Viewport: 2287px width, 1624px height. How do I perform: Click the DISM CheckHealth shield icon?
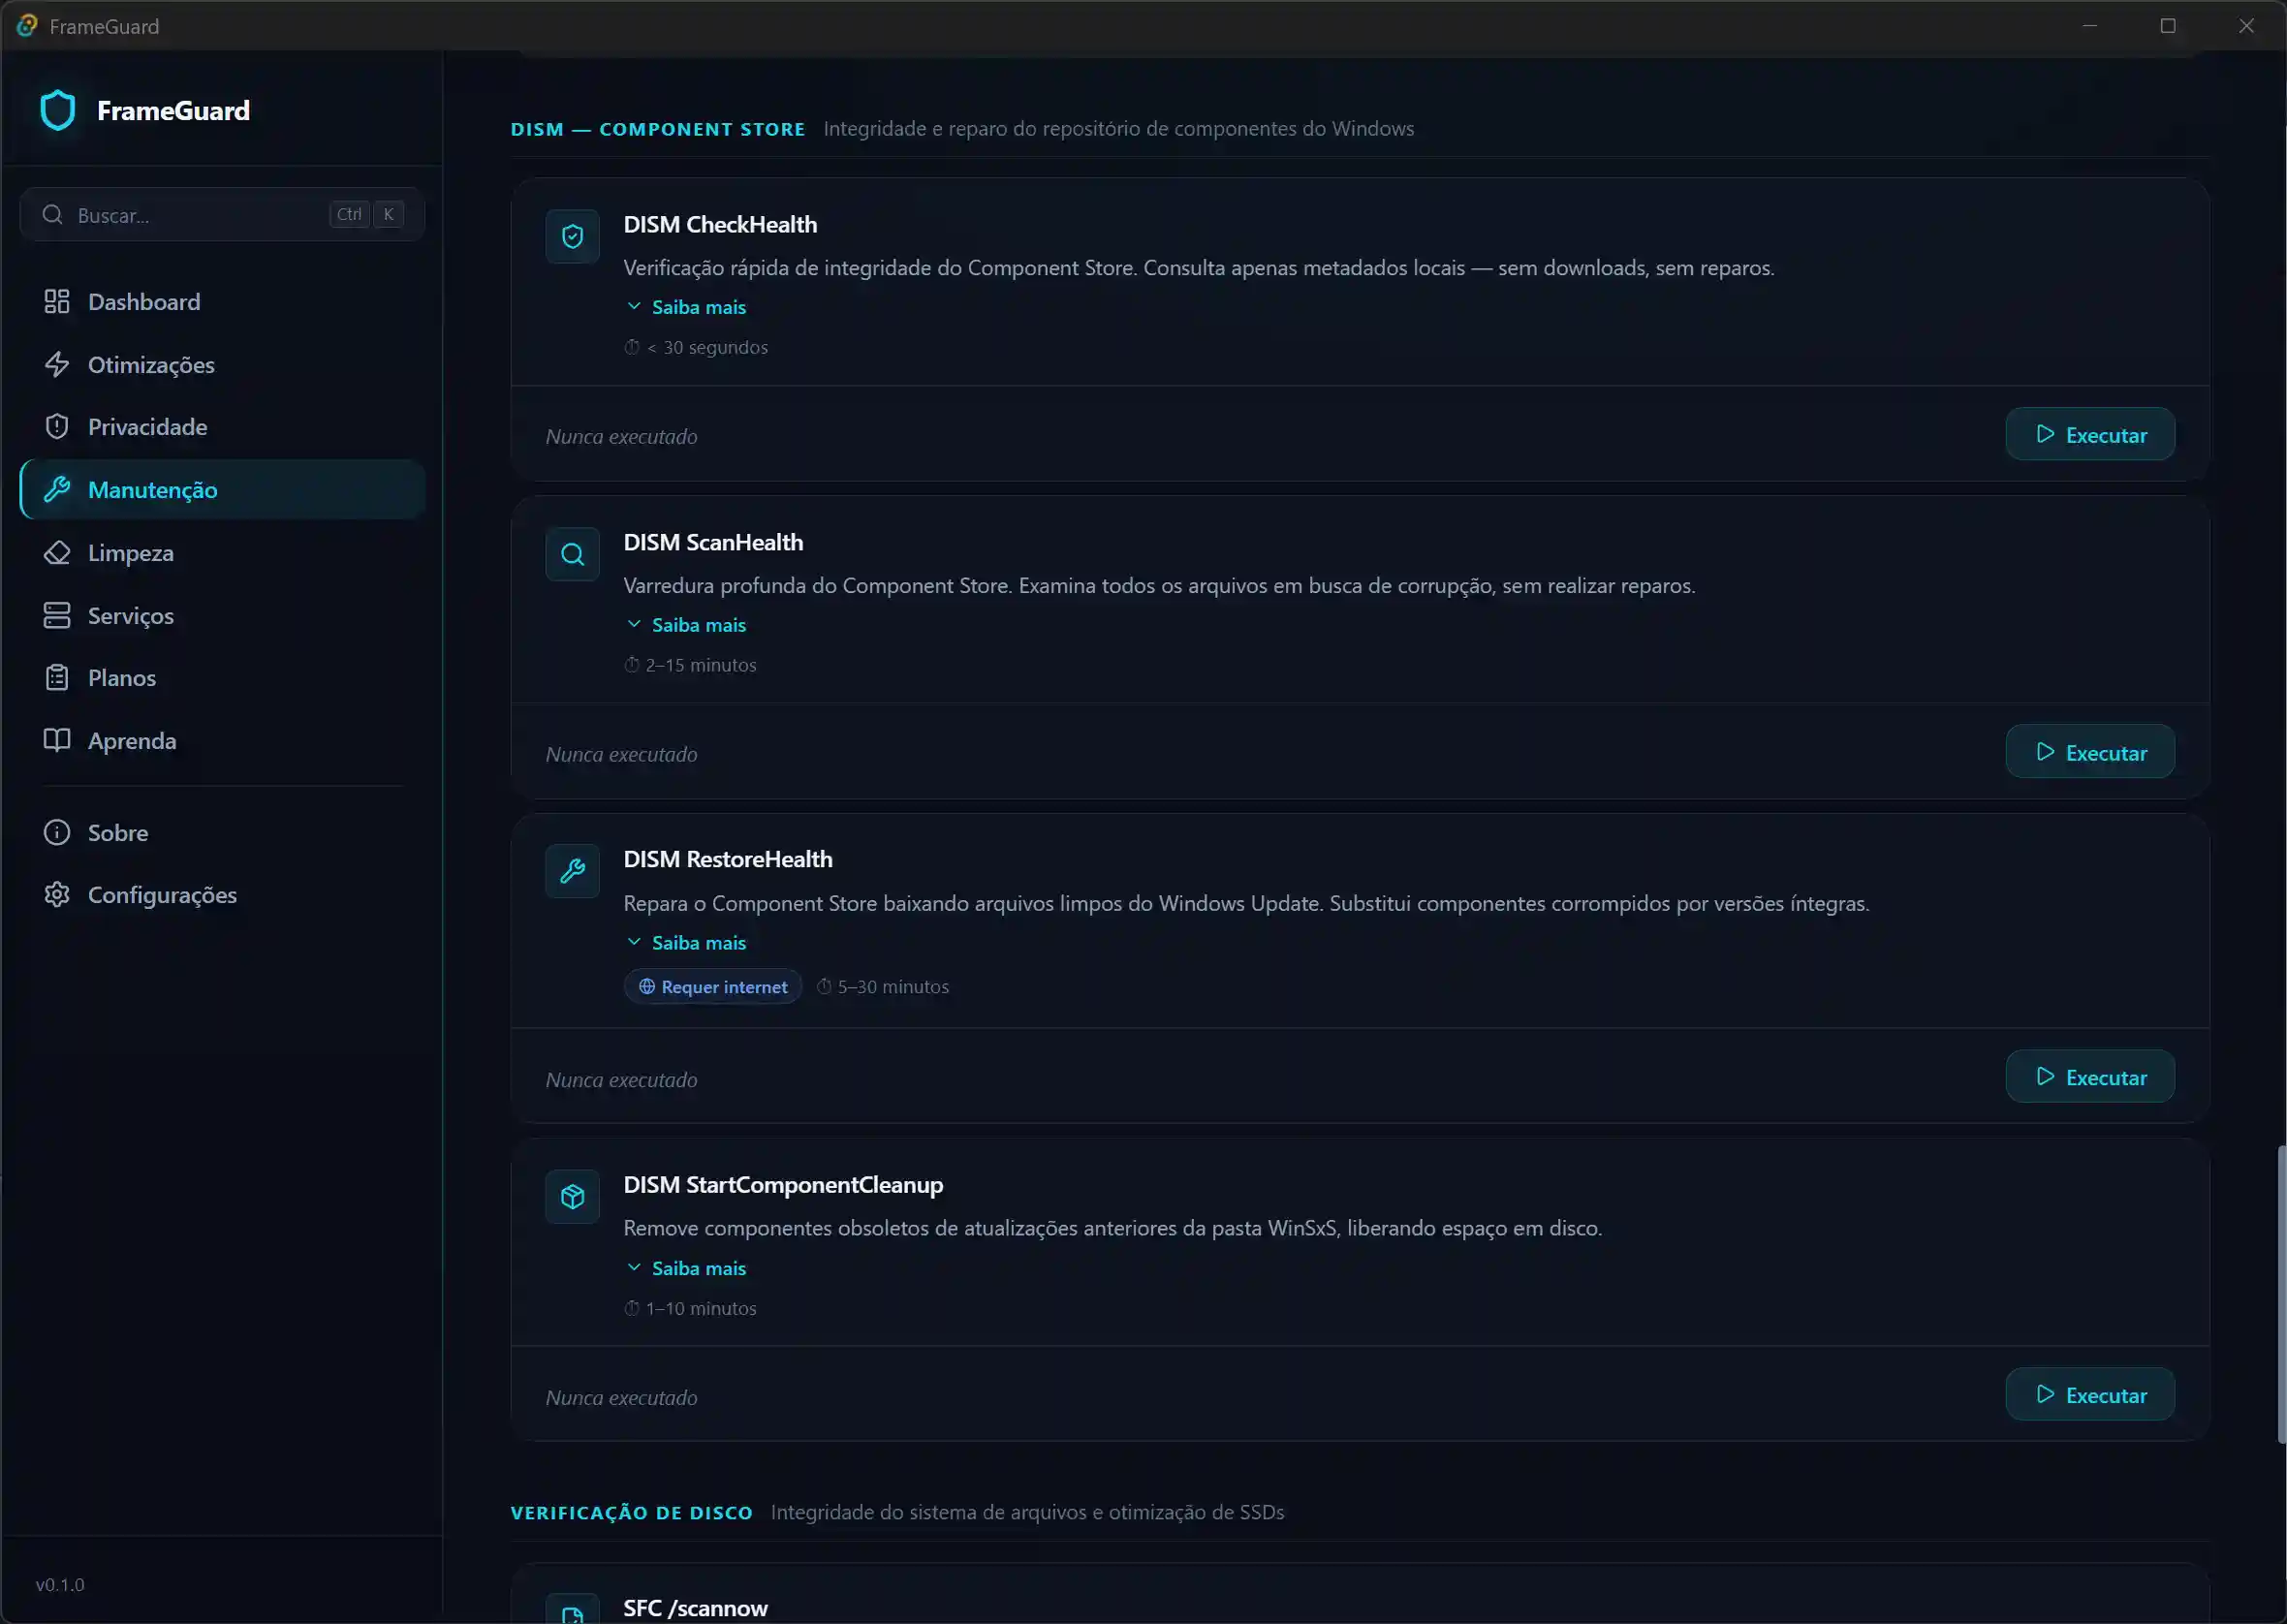[x=572, y=236]
